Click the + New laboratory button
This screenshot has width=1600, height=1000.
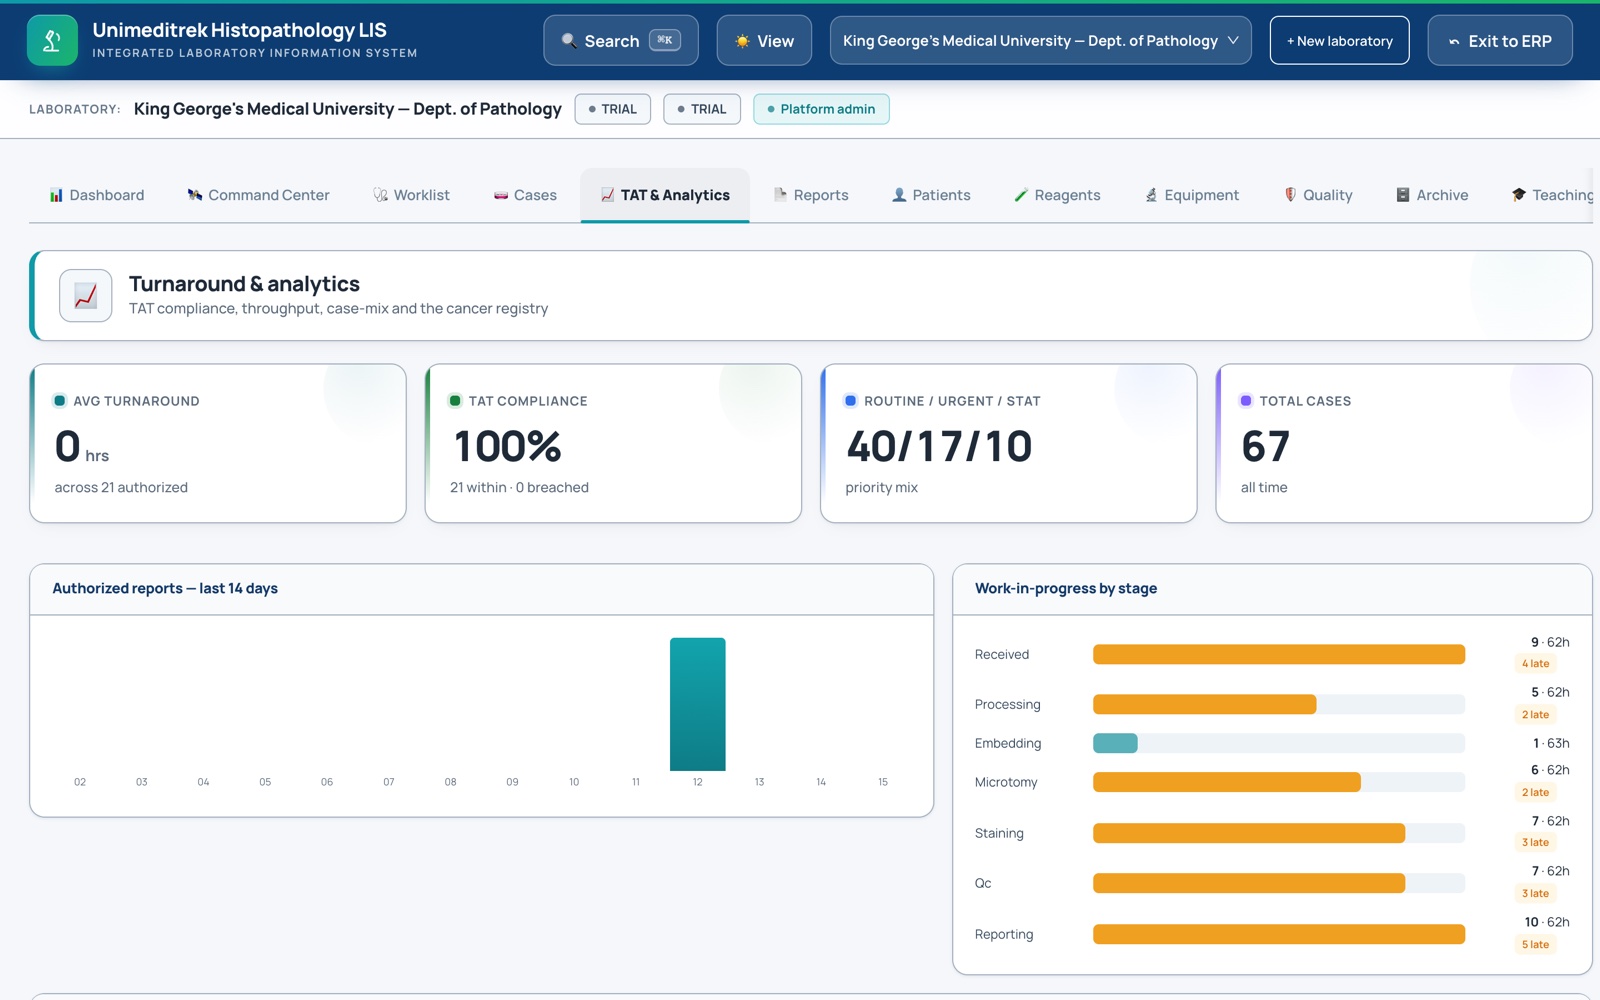coord(1339,41)
